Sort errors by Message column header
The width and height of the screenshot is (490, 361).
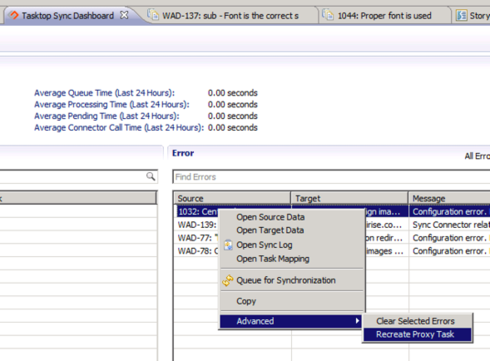coord(449,198)
